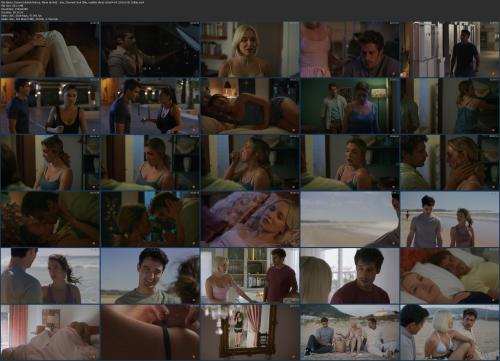
Task: Click thumbnail of man touching woman's neck
Action: (449, 162)
